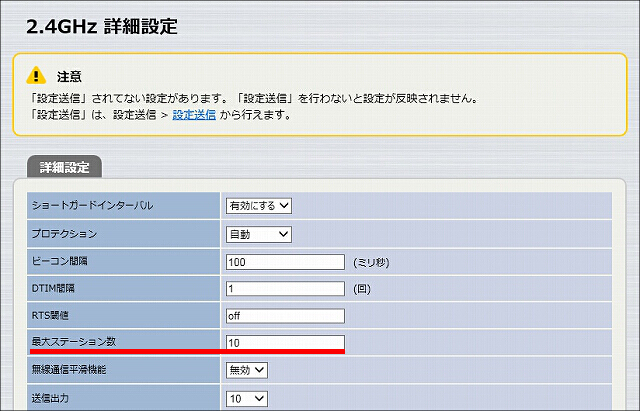Click the 2.4GHz 詳細設定 page heading
This screenshot has height=411, width=640.
(102, 27)
